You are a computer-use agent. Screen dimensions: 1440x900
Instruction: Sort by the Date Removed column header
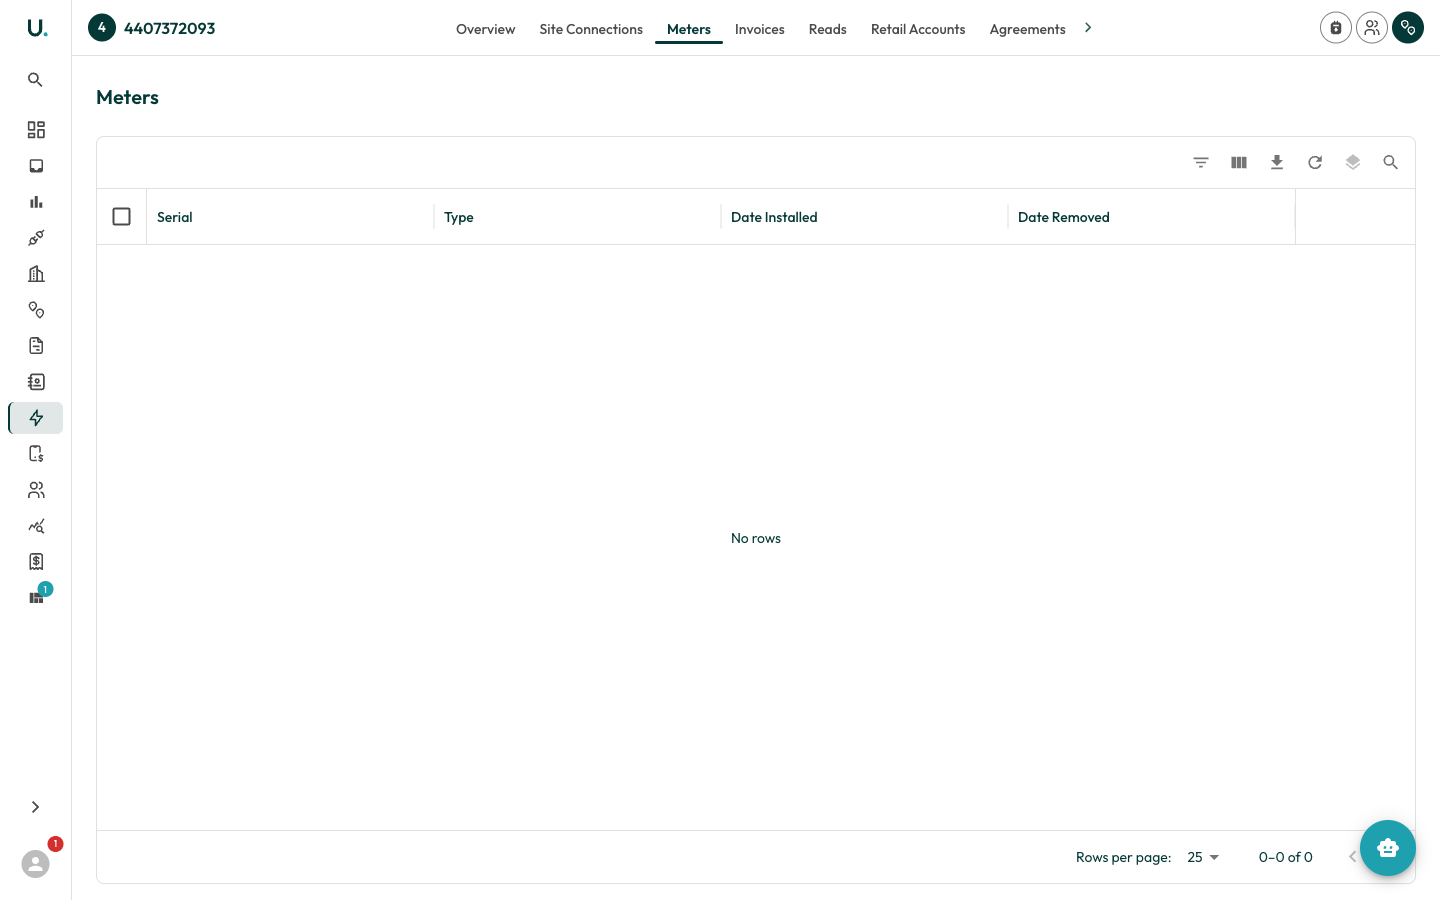1064,217
